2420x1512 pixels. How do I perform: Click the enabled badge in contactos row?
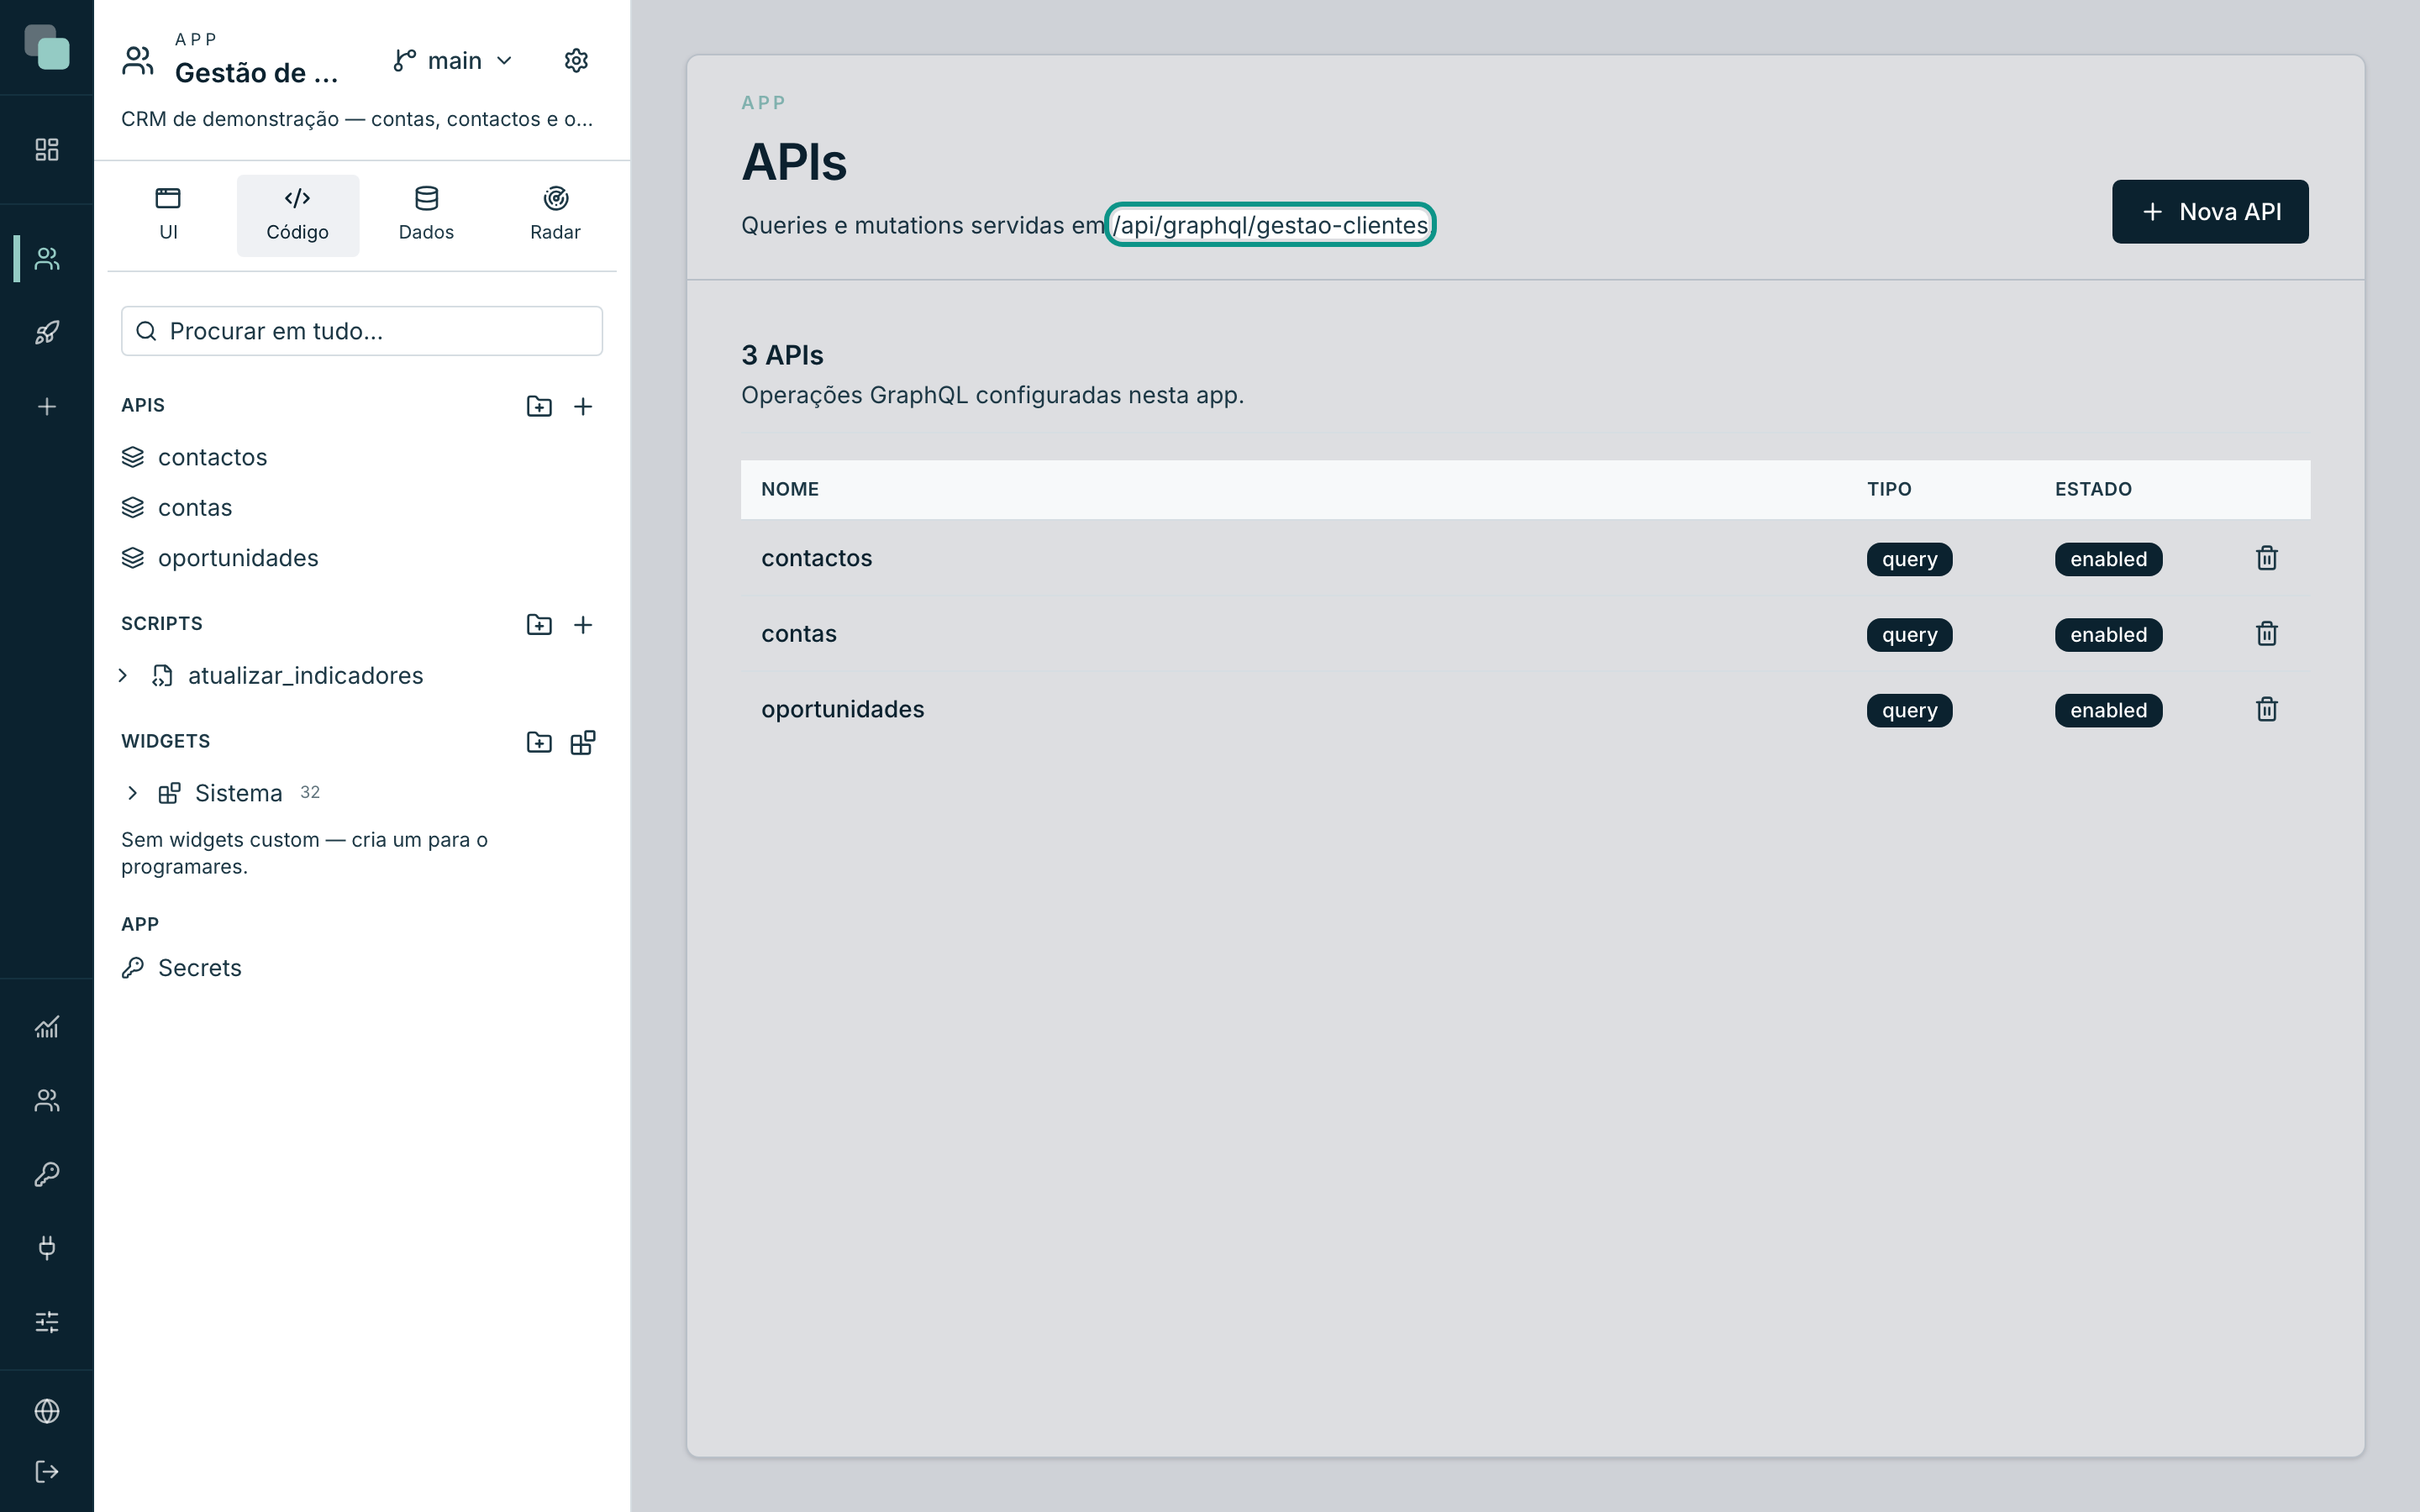click(x=2108, y=559)
